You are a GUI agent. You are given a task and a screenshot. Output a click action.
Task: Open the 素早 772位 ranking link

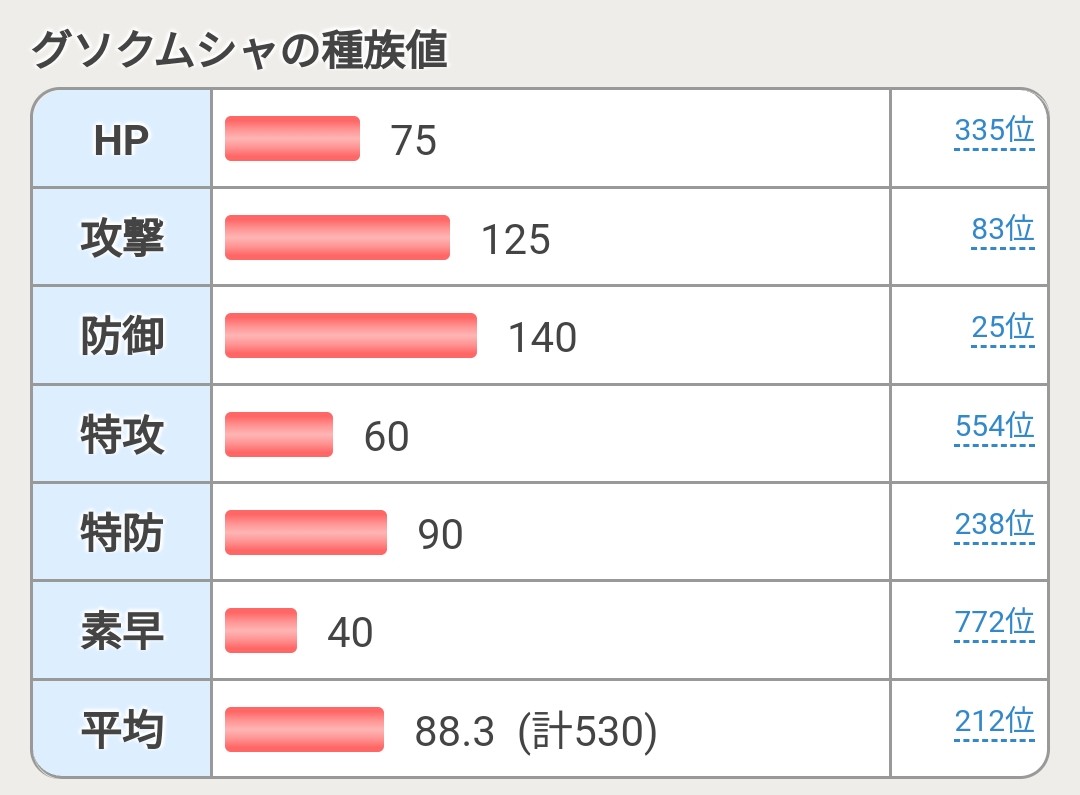point(994,622)
